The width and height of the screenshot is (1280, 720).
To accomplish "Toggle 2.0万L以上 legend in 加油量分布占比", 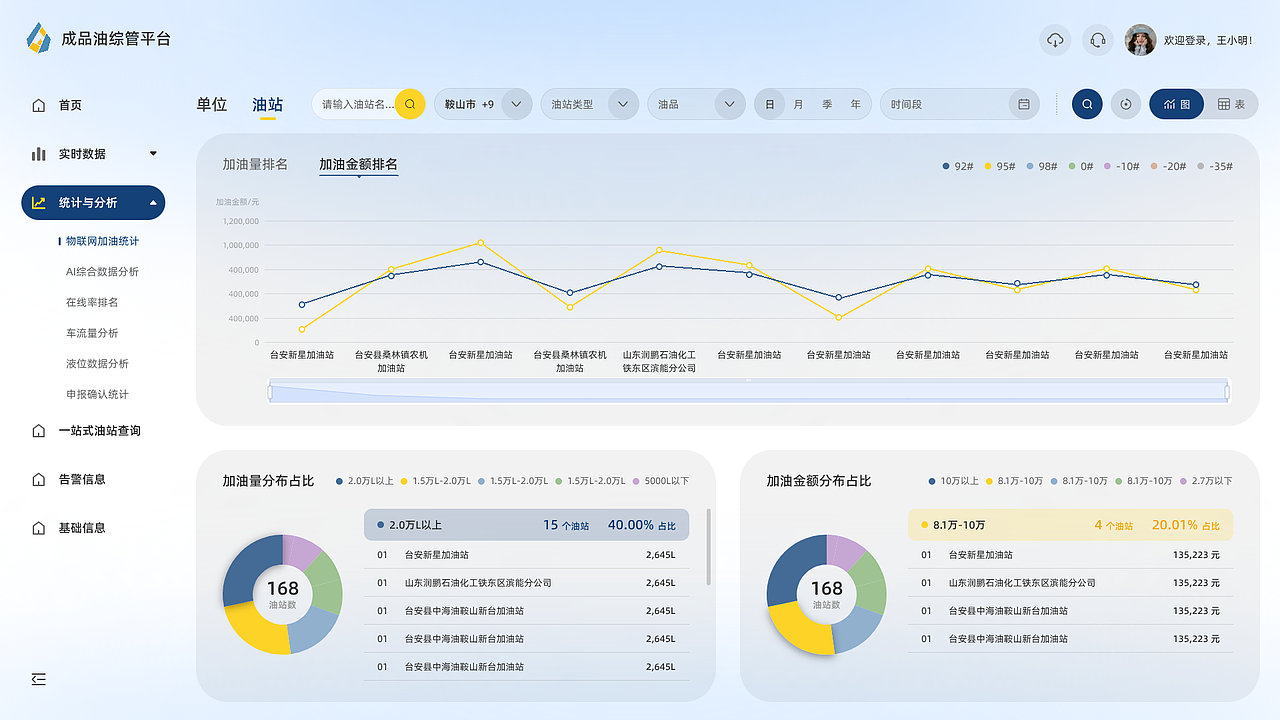I will click(364, 481).
